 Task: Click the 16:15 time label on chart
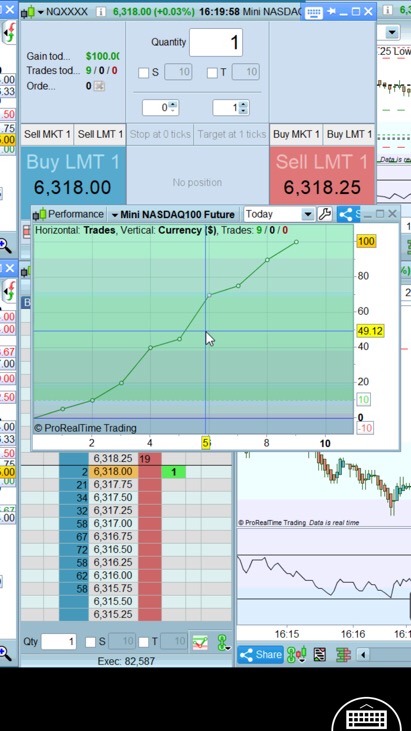tap(287, 634)
